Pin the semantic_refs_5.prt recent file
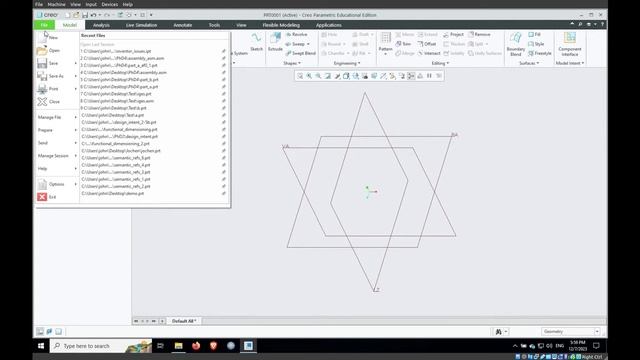 click(x=224, y=158)
